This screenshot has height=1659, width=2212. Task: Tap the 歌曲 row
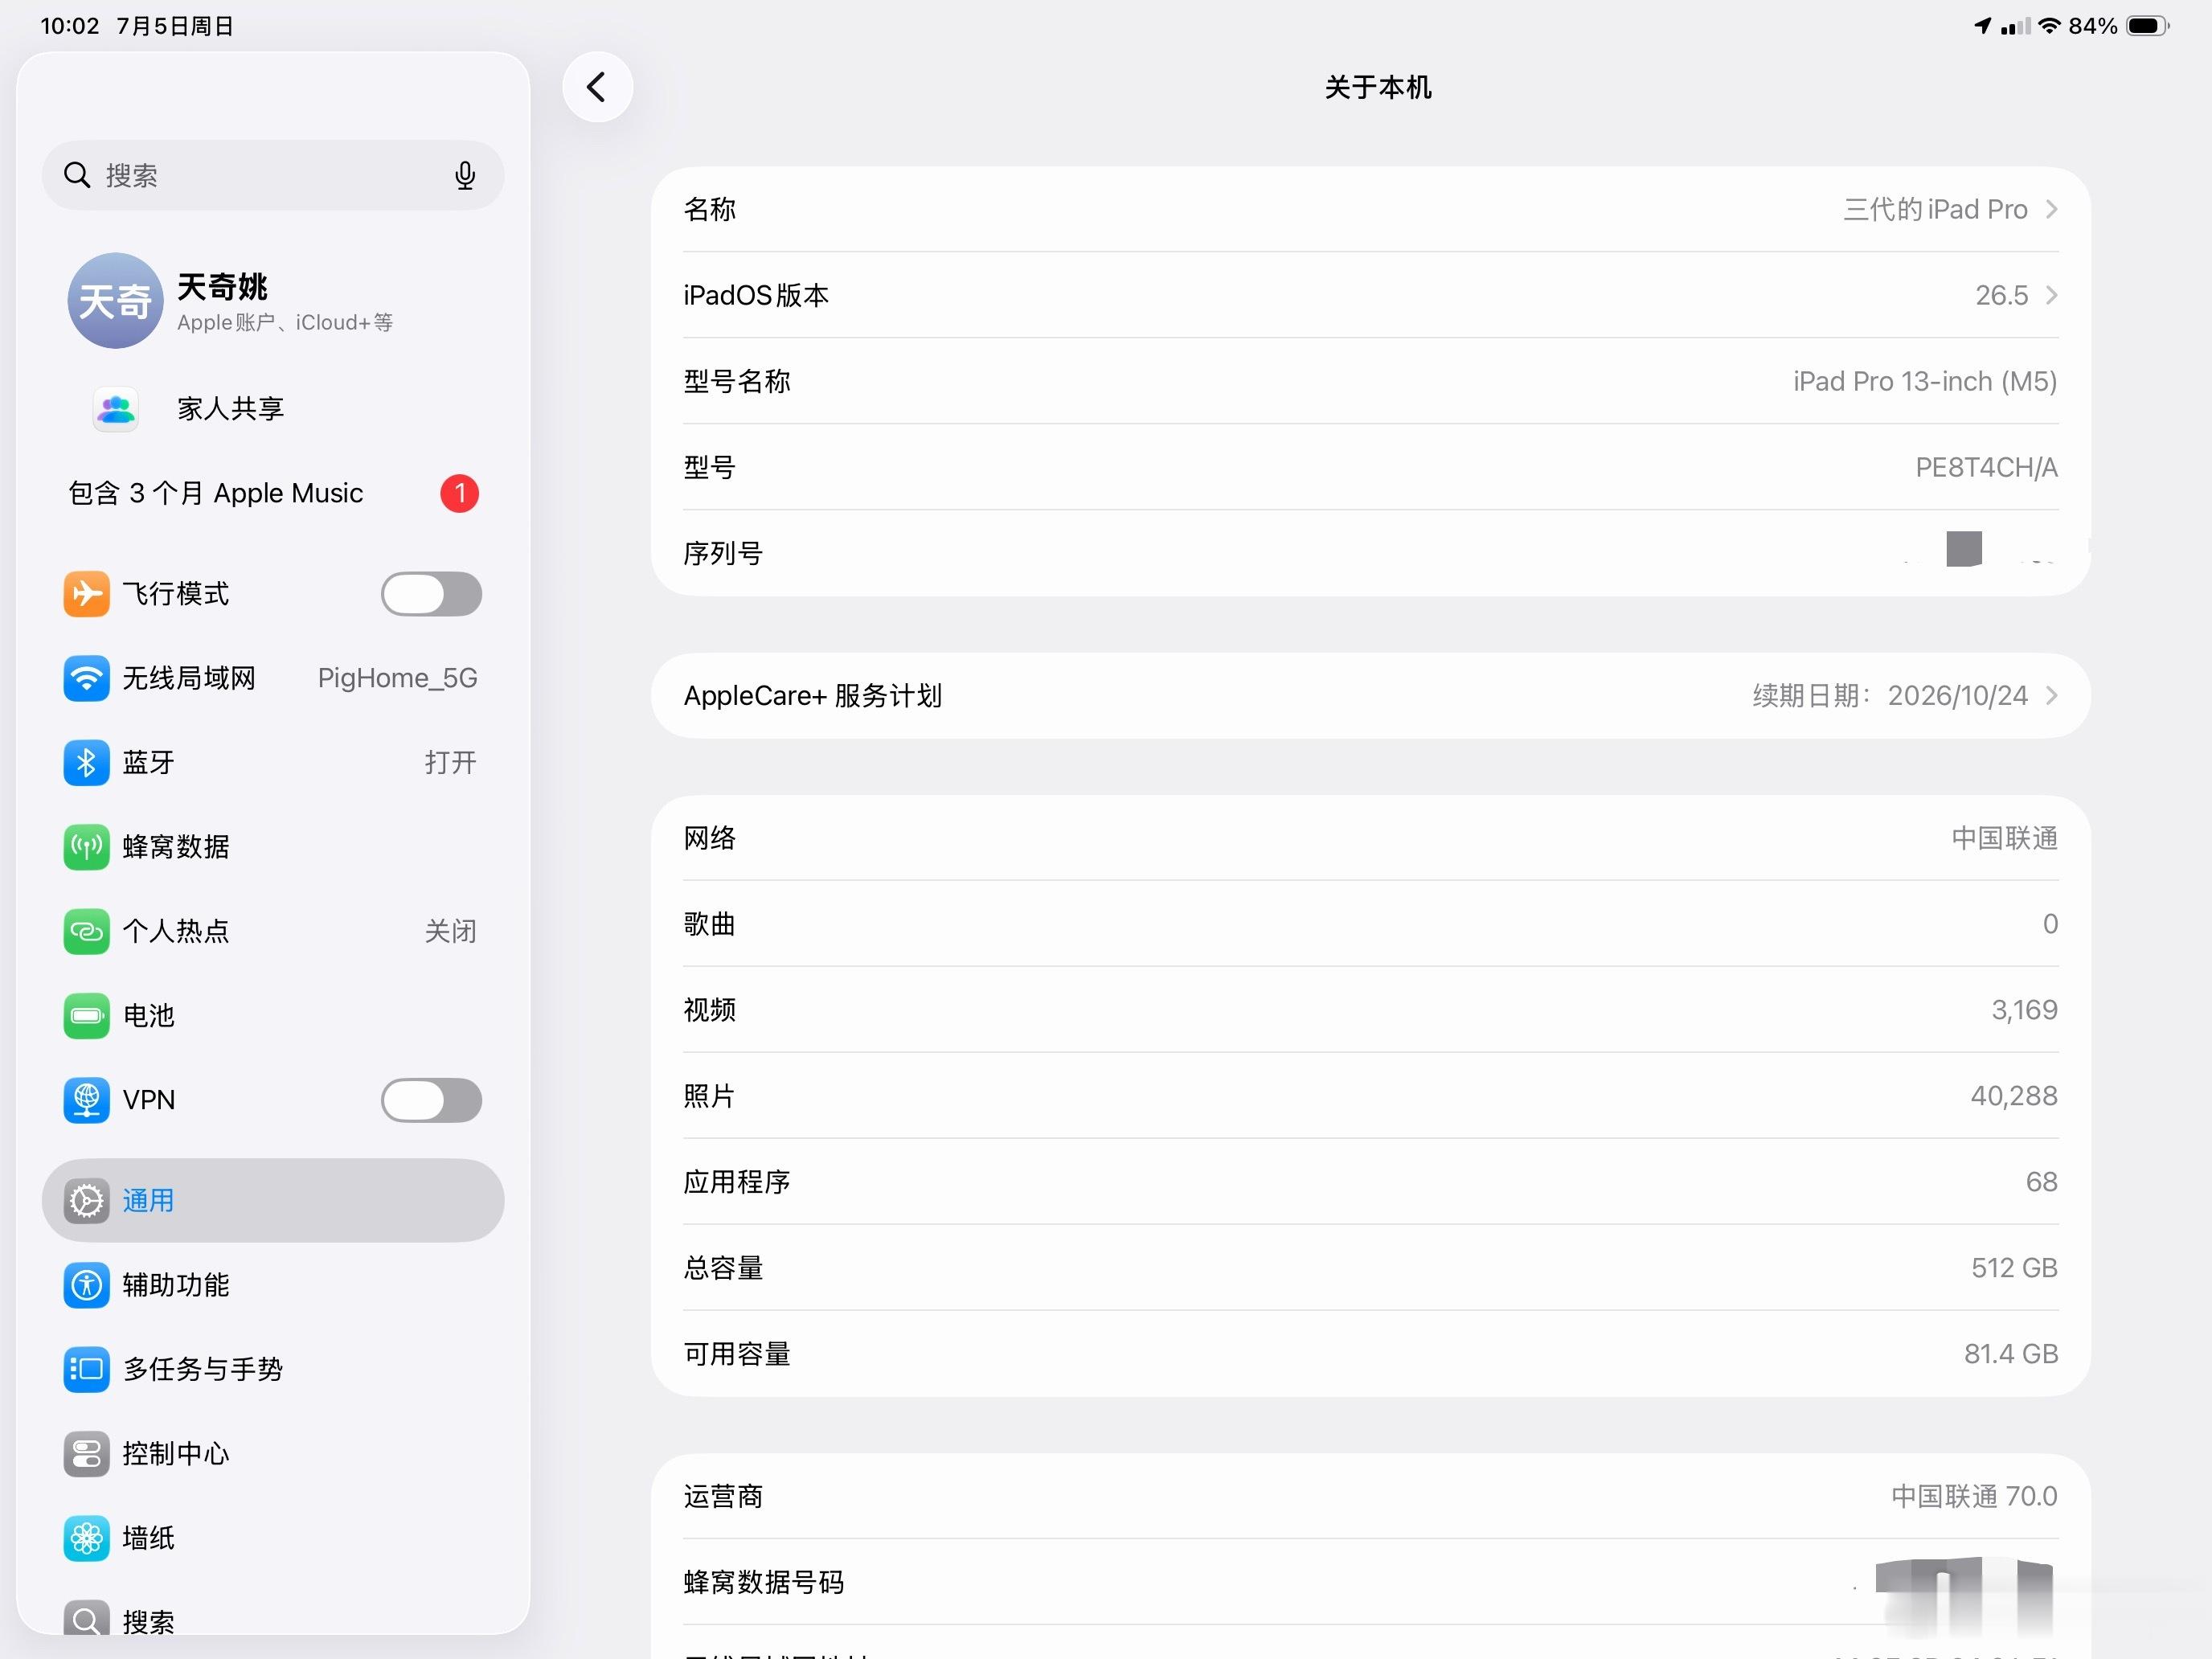click(1370, 924)
